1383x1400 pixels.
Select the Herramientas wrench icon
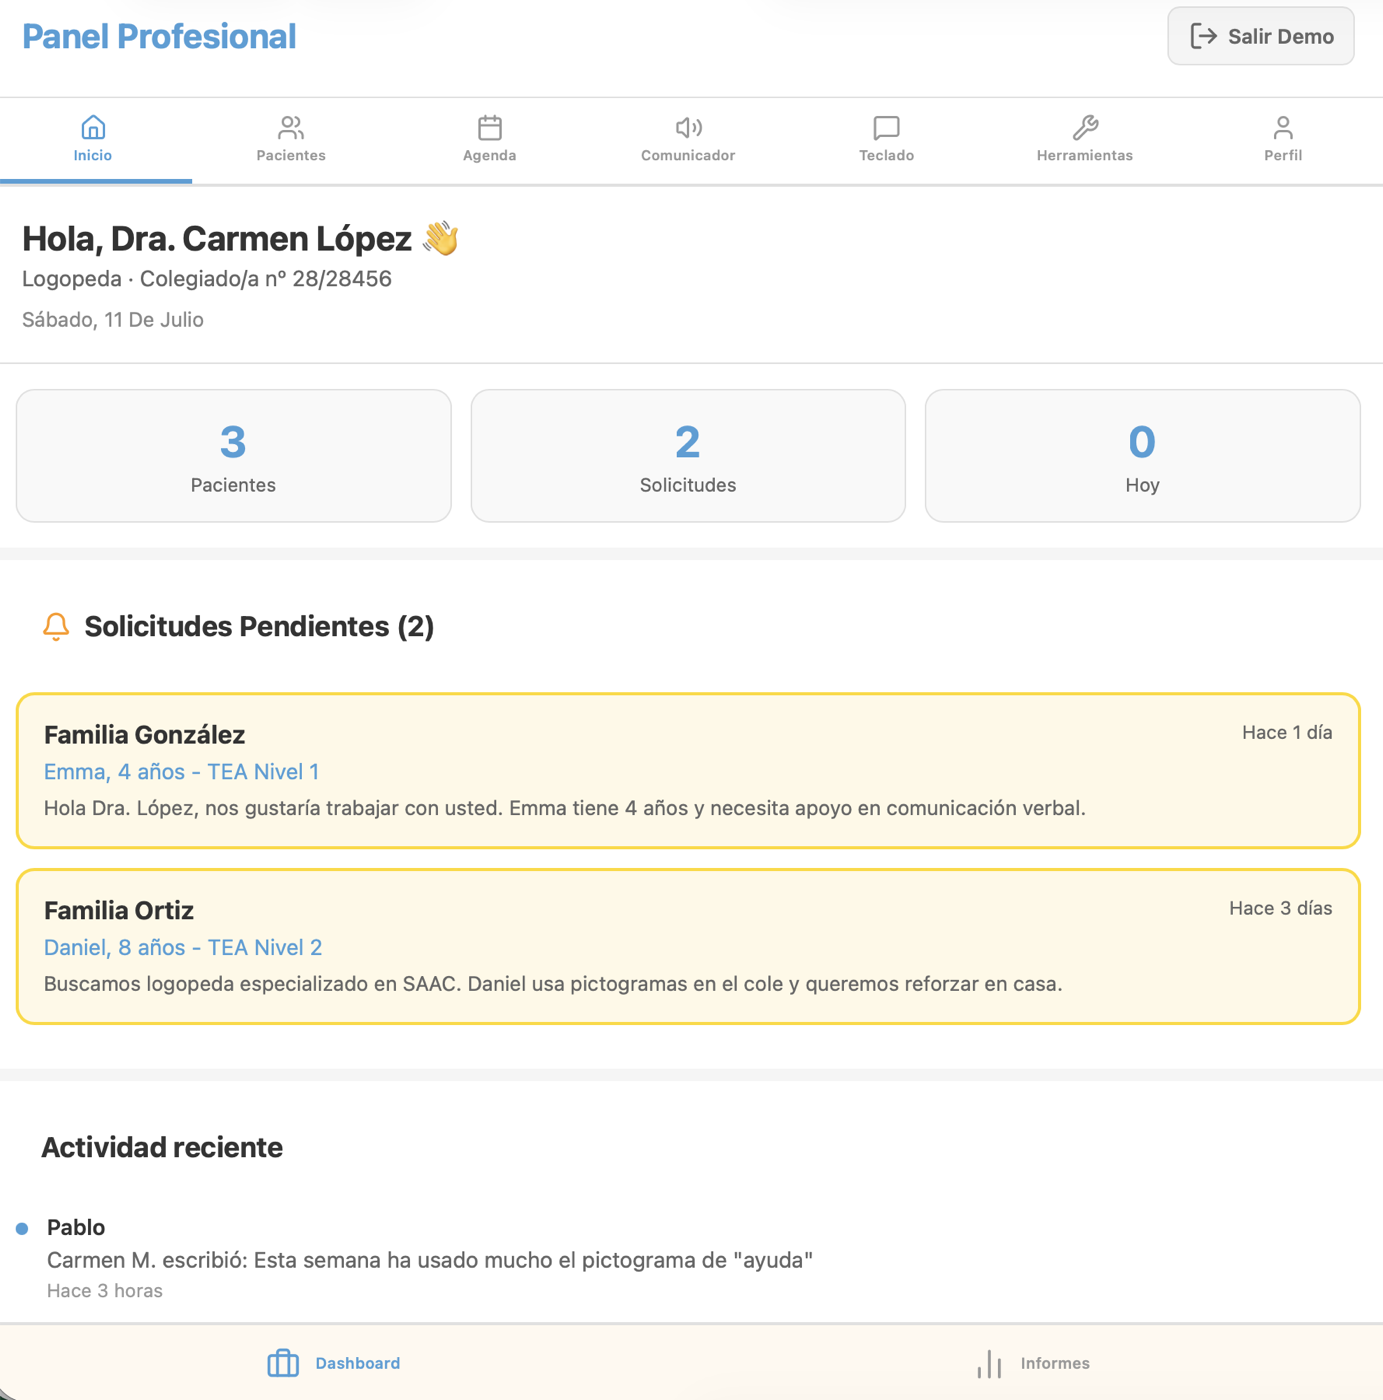click(1085, 128)
